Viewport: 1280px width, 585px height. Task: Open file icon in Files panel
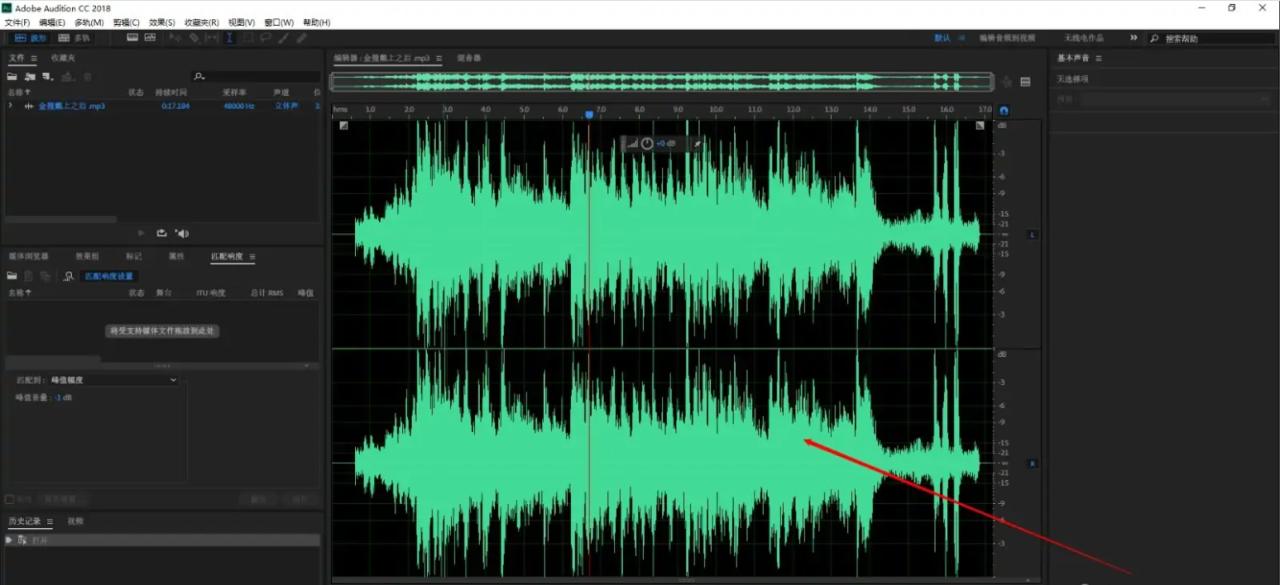pos(13,76)
